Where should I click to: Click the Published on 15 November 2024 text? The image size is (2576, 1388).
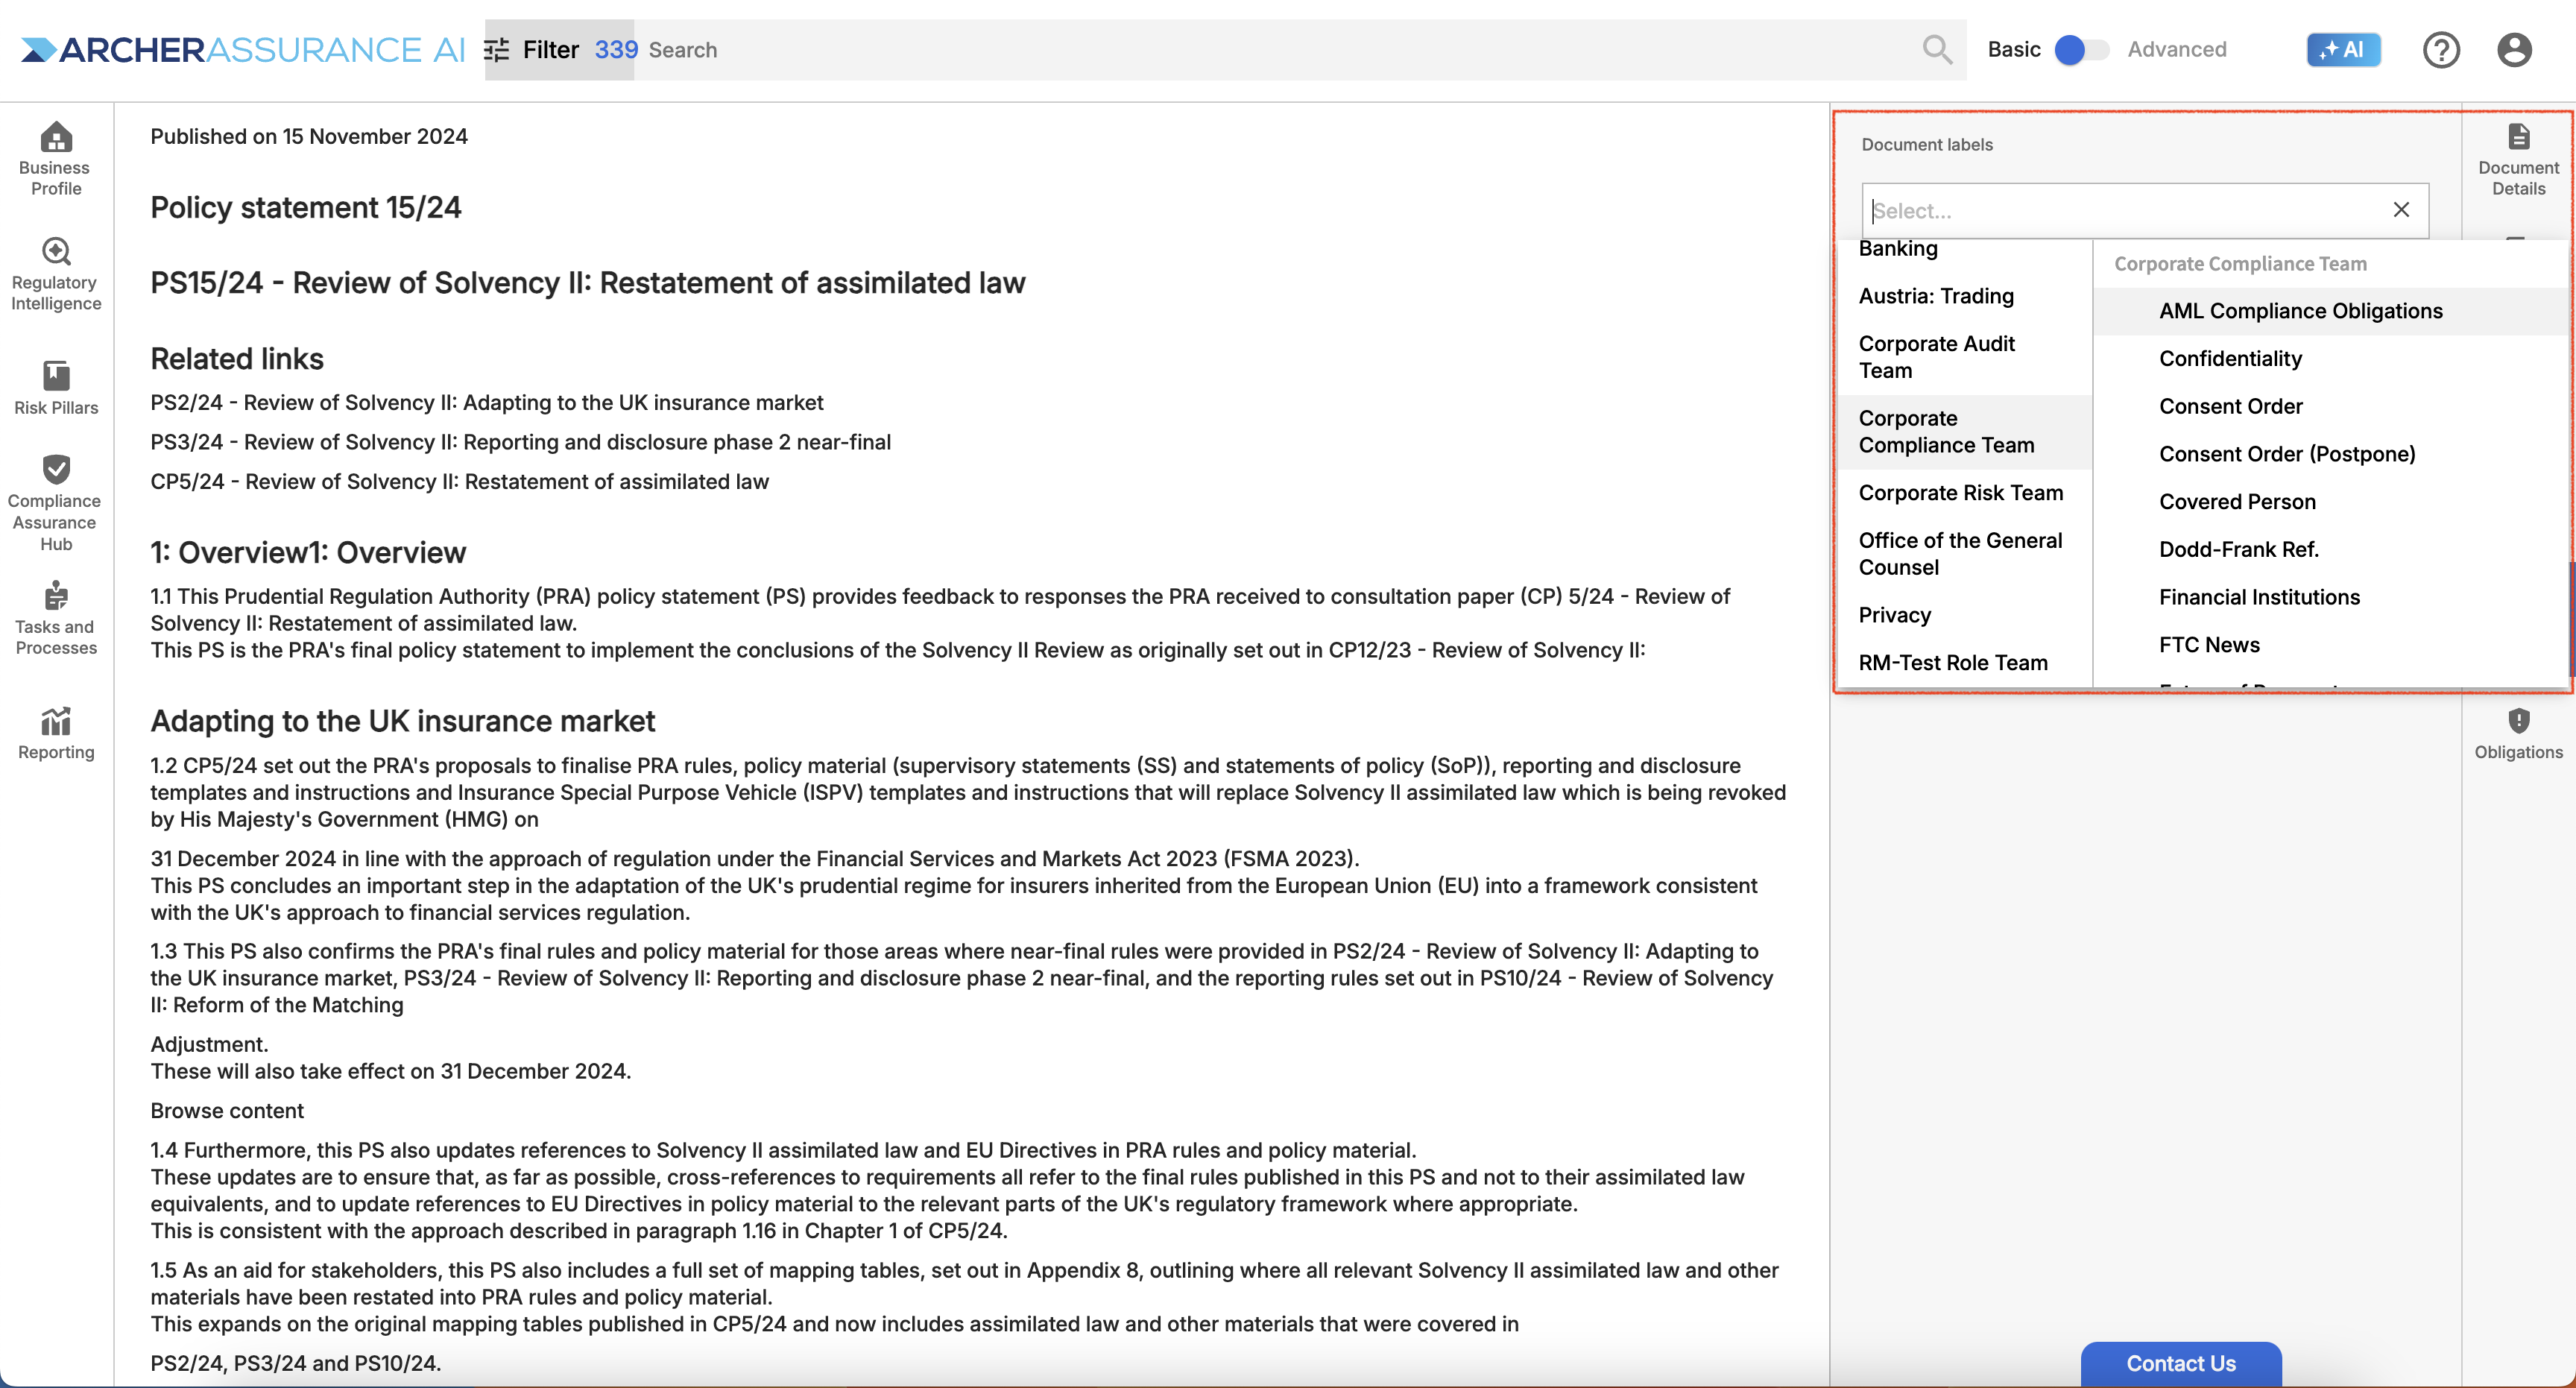pos(309,136)
